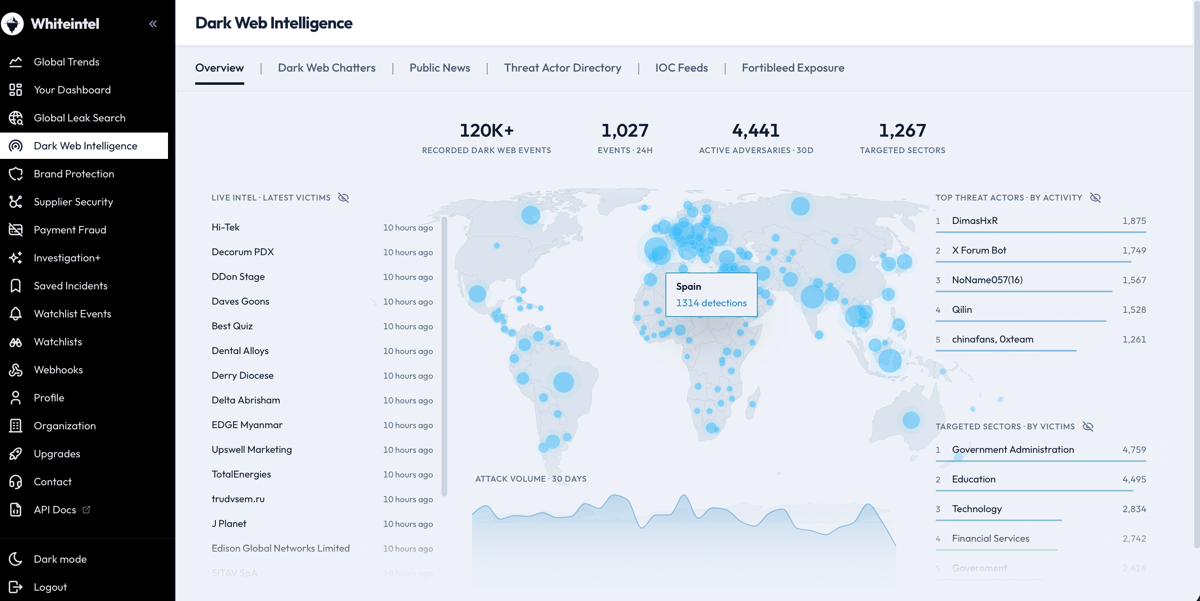Click the Dark Web Intelligence radar icon
1200x601 pixels.
pos(16,146)
